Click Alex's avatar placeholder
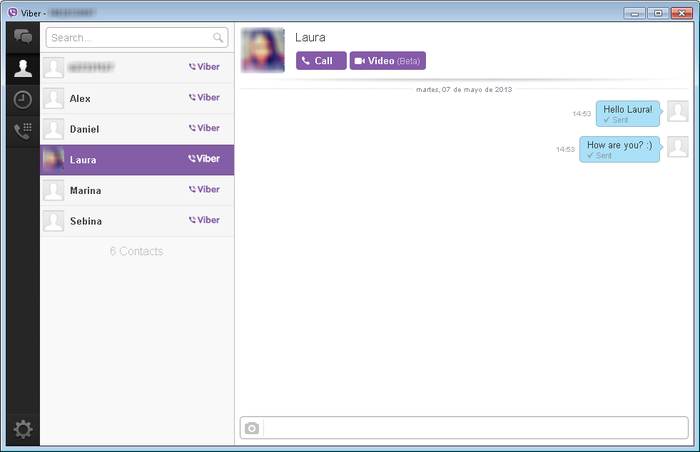The width and height of the screenshot is (700, 452). (x=54, y=98)
